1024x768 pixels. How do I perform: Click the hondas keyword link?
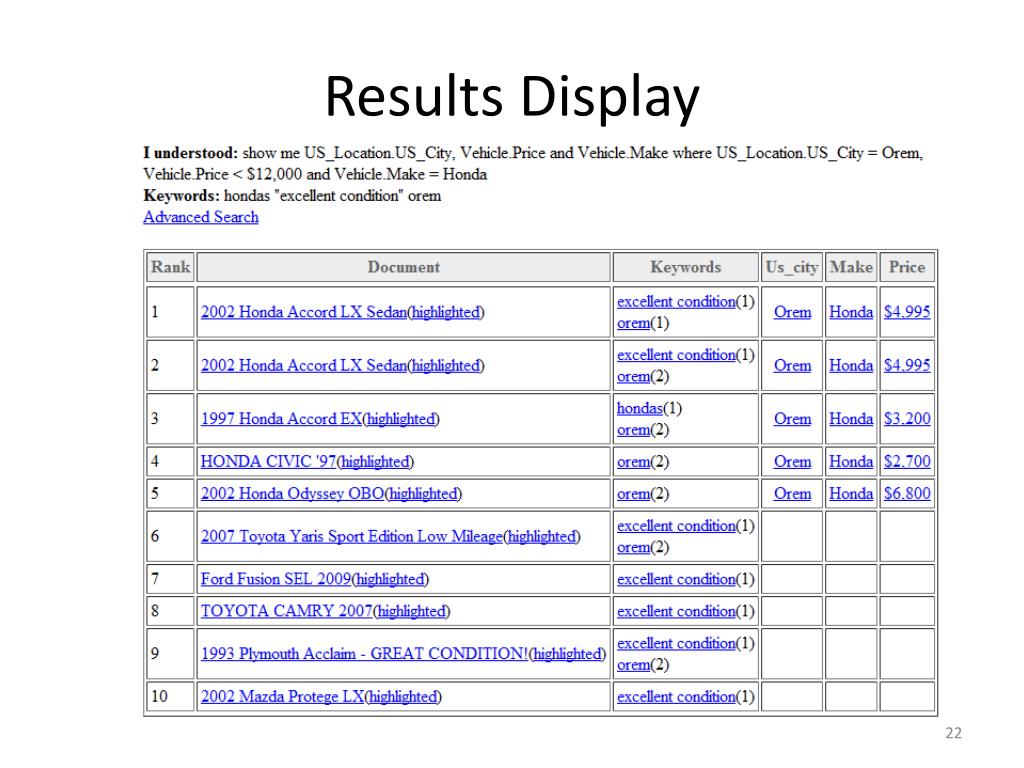(640, 409)
